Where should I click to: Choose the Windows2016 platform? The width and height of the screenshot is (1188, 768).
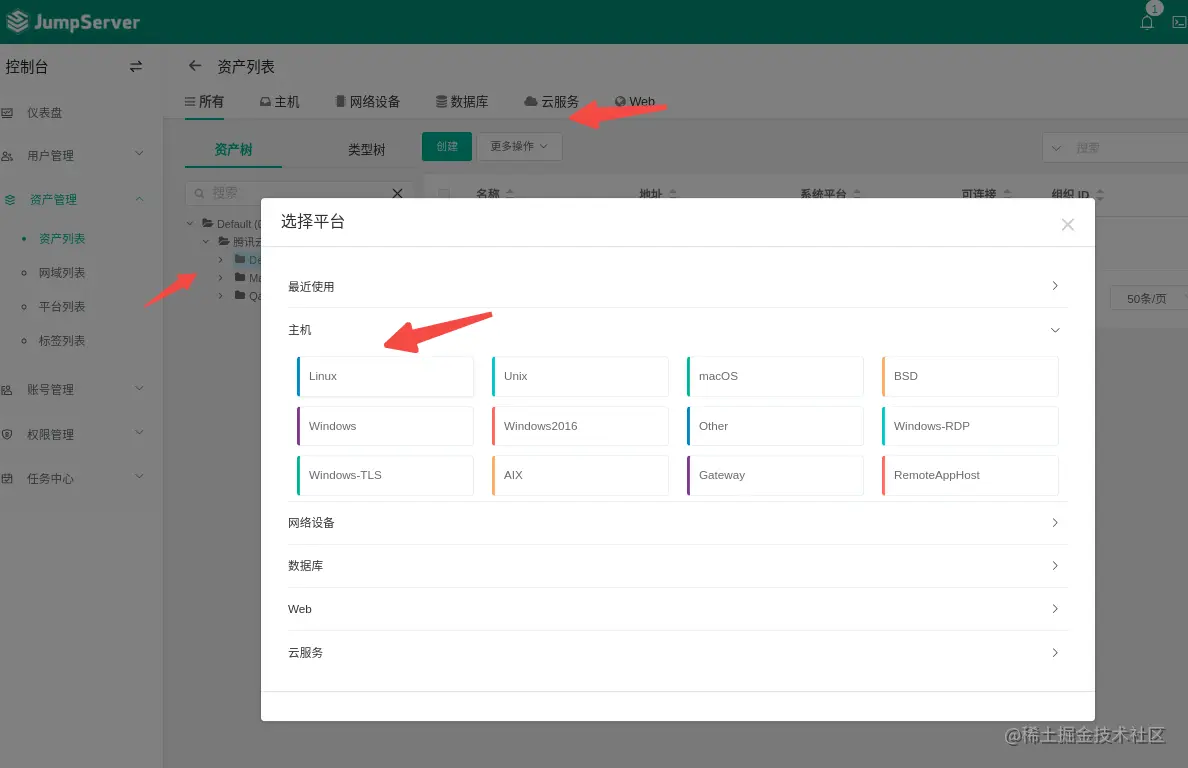580,426
